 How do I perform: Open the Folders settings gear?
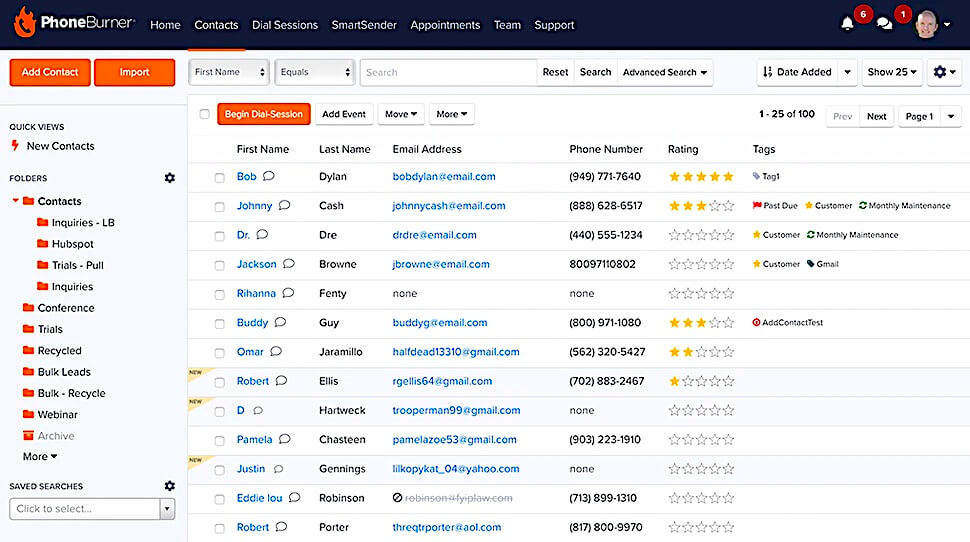point(170,178)
